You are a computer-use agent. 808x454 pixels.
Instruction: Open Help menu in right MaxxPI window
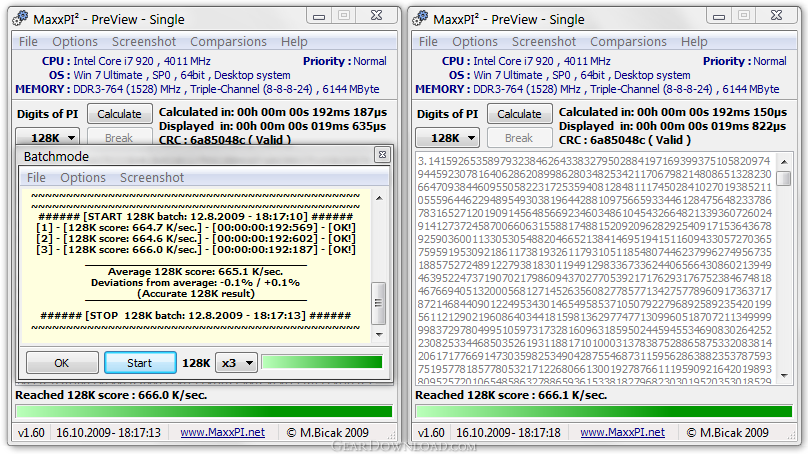point(694,42)
